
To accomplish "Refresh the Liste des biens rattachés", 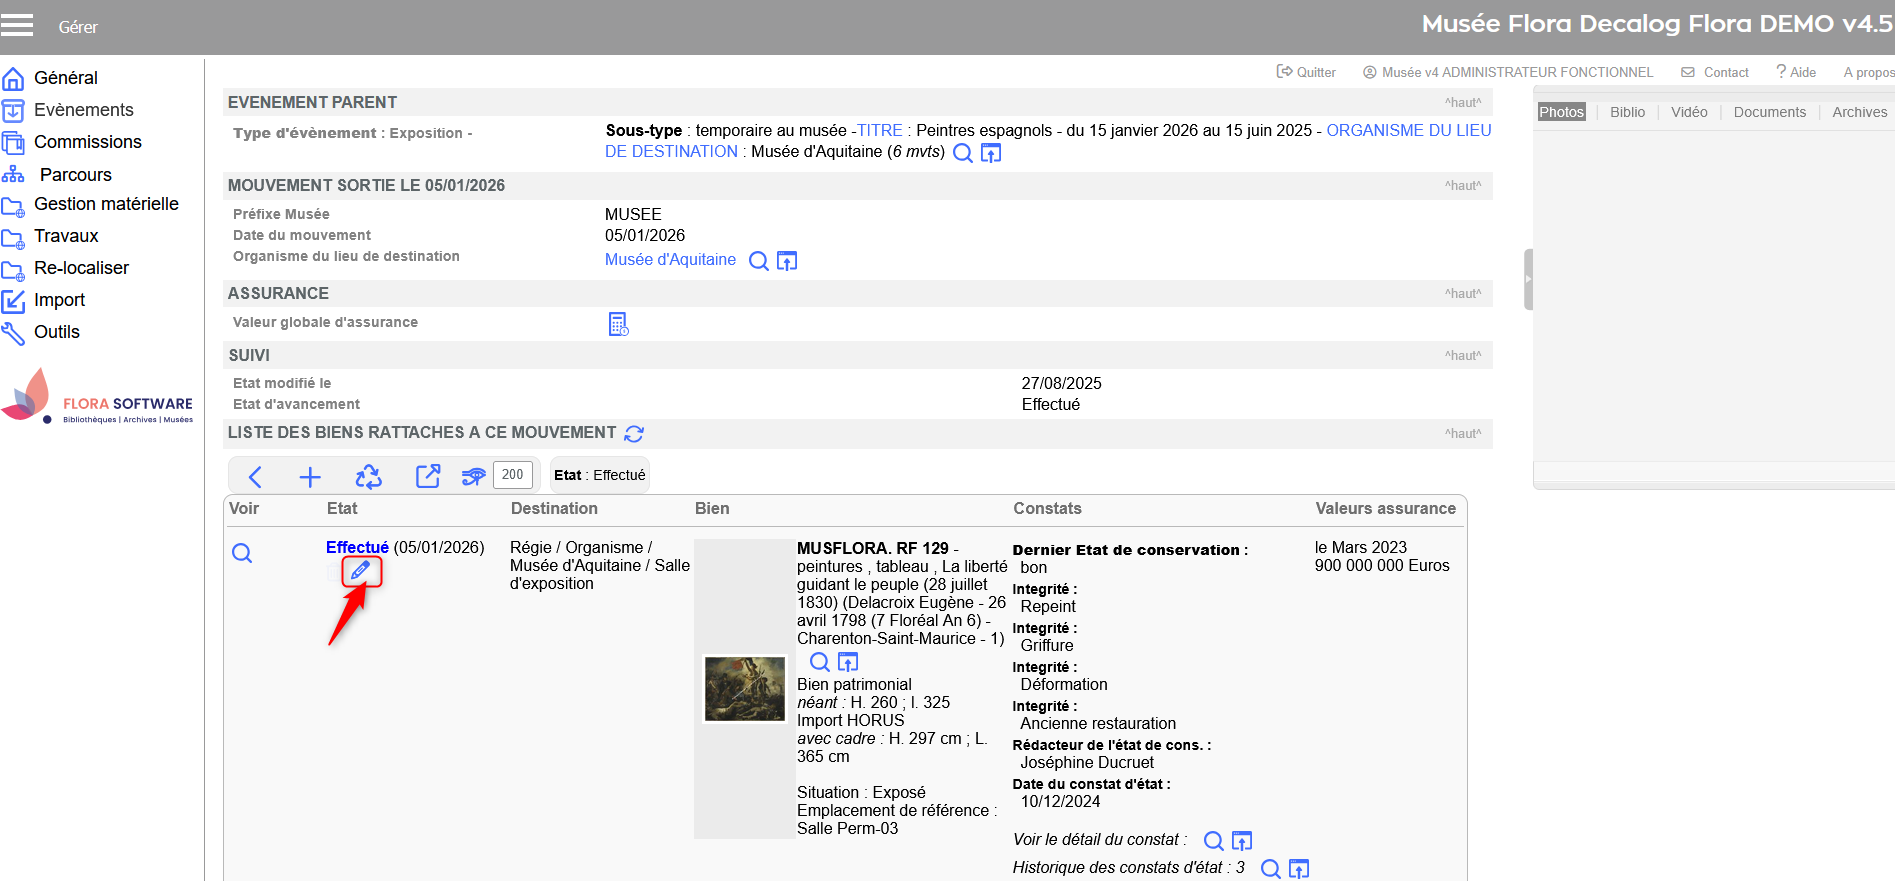I will (x=634, y=434).
